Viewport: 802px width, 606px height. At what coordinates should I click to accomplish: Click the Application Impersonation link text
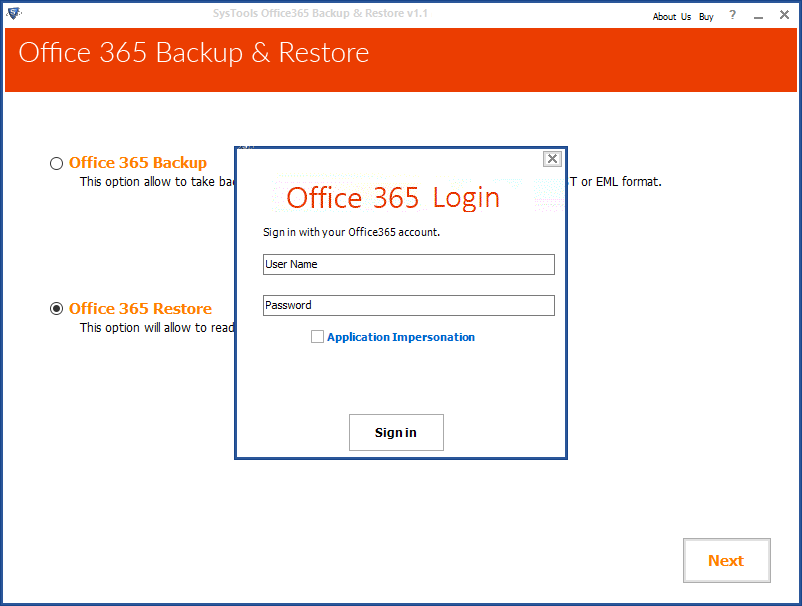pos(401,337)
